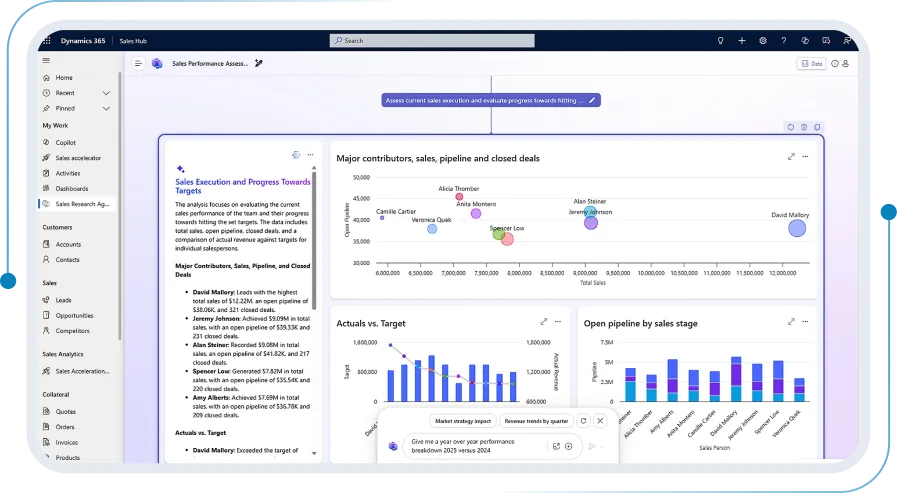Click the Copilot icon in top bar
Image resolution: width=897 pixels, height=493 pixels.
tap(805, 41)
